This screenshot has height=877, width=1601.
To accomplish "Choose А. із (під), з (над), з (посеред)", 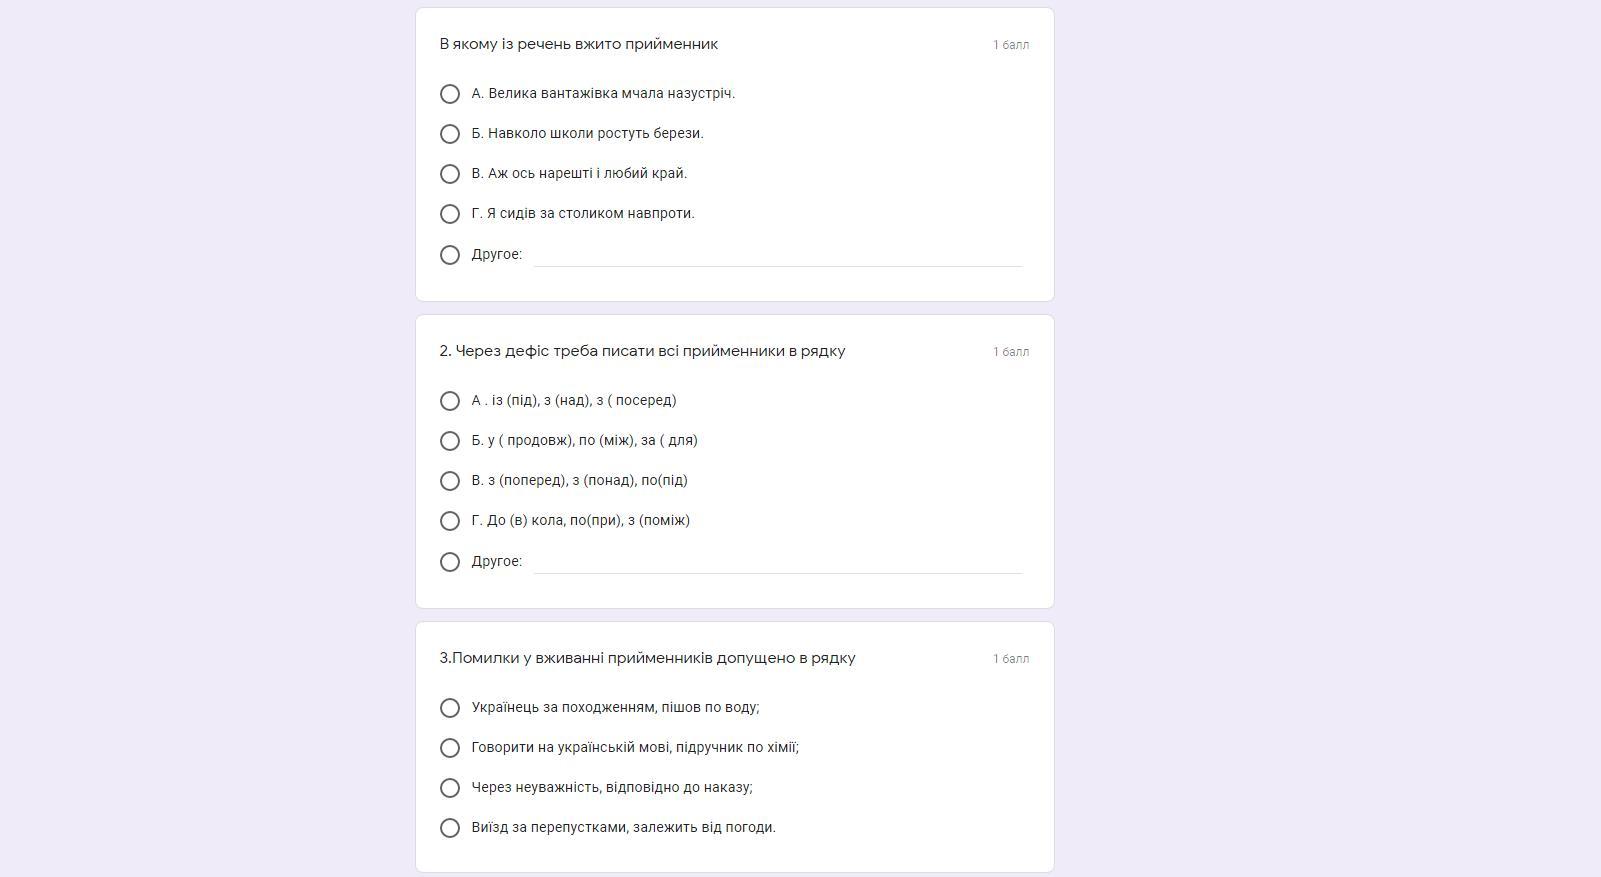I will [x=450, y=401].
